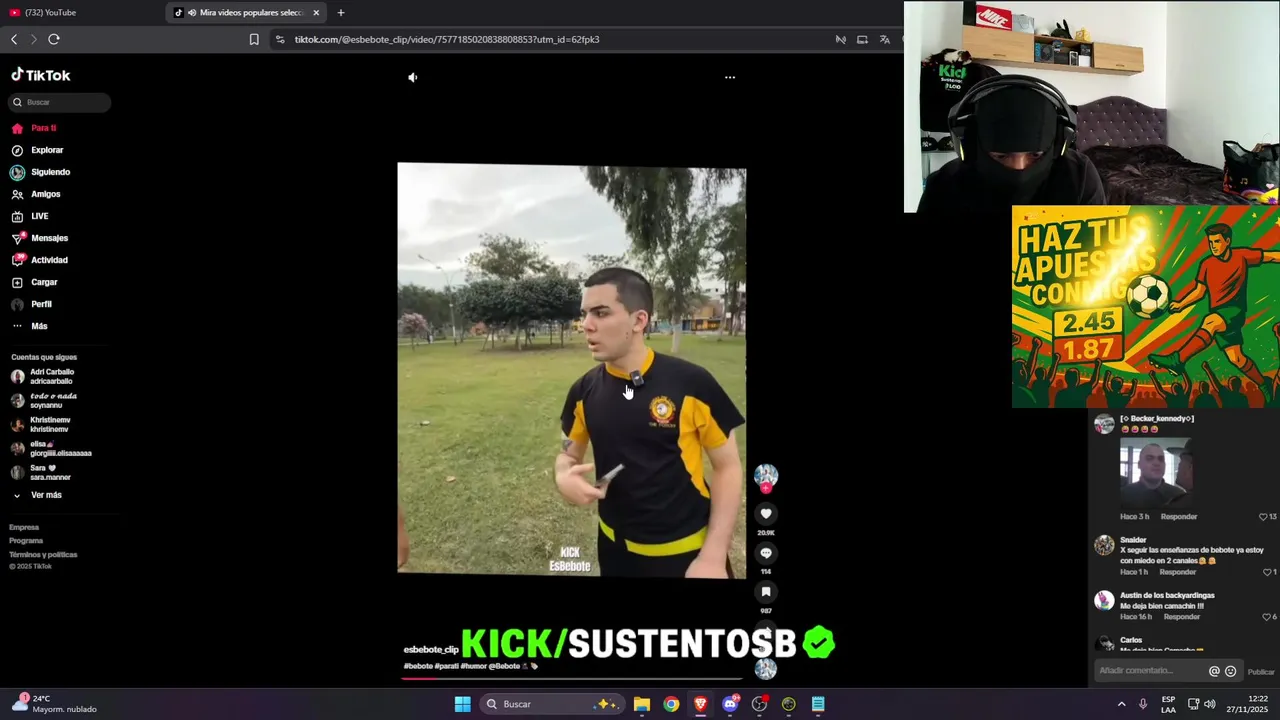
Task: Click the taskbar Buscar search box
Action: pyautogui.click(x=550, y=704)
